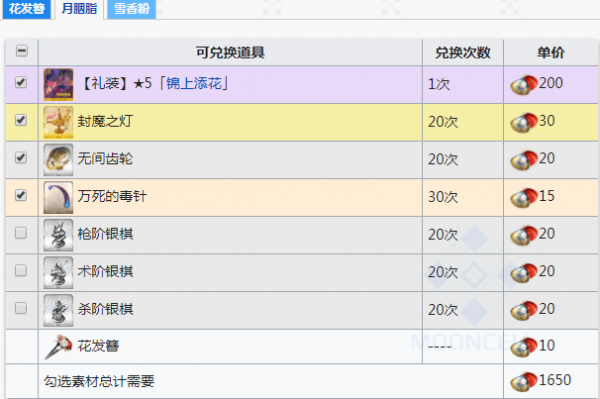Click the 花发簪 hairpin currency icon

[x=58, y=347]
